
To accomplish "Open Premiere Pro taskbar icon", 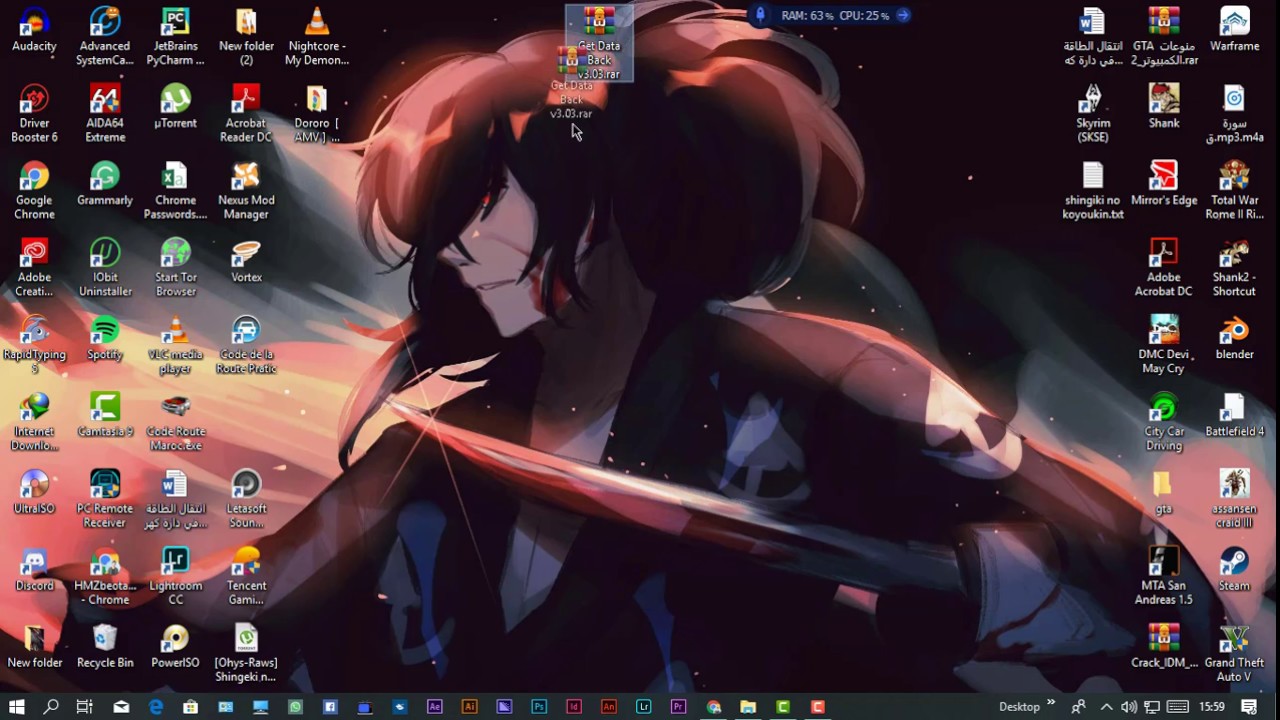I will click(x=678, y=707).
